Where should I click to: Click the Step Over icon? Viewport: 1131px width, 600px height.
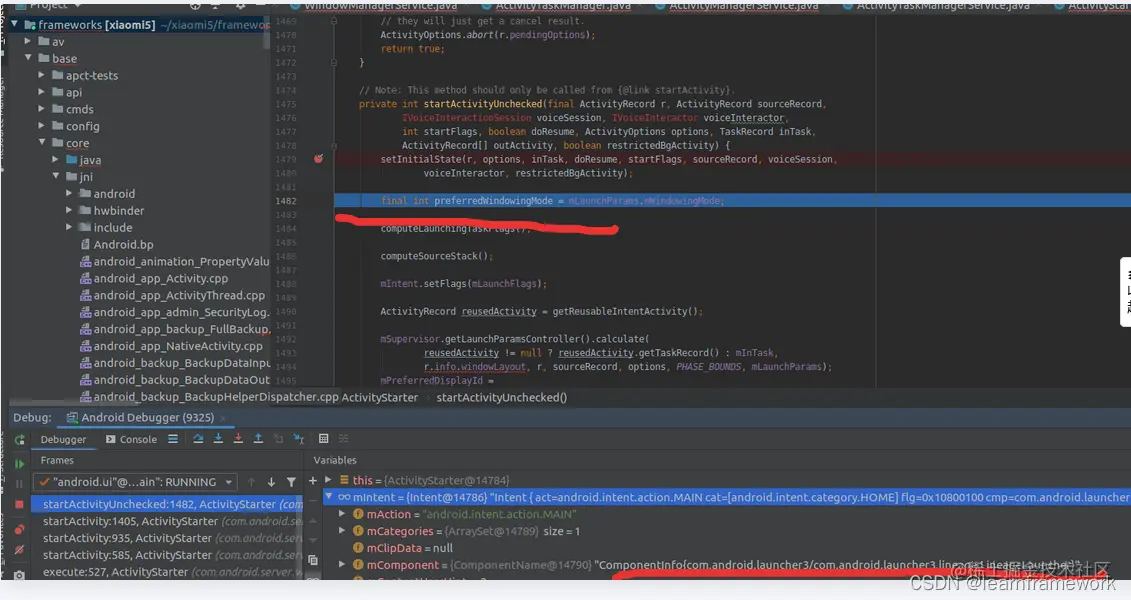point(198,438)
